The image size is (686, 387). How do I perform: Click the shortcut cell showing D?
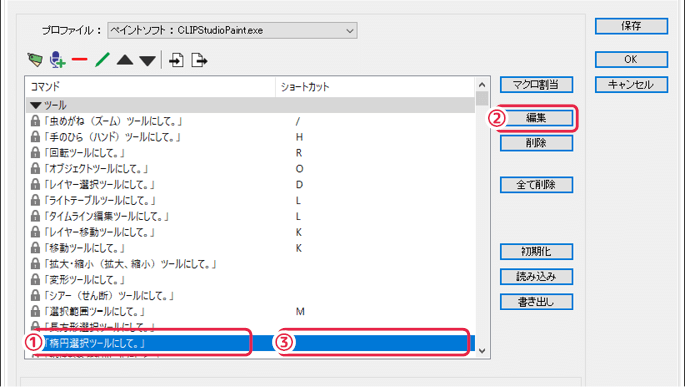299,185
